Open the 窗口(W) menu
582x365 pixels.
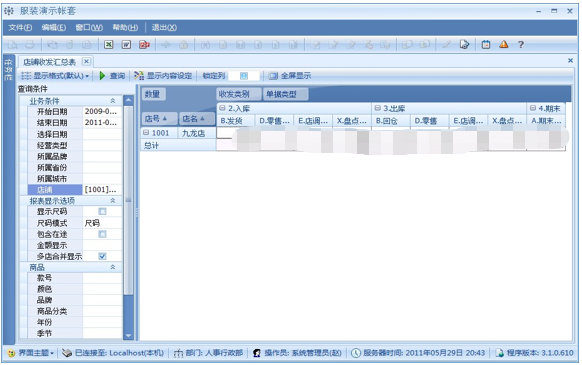tap(89, 27)
